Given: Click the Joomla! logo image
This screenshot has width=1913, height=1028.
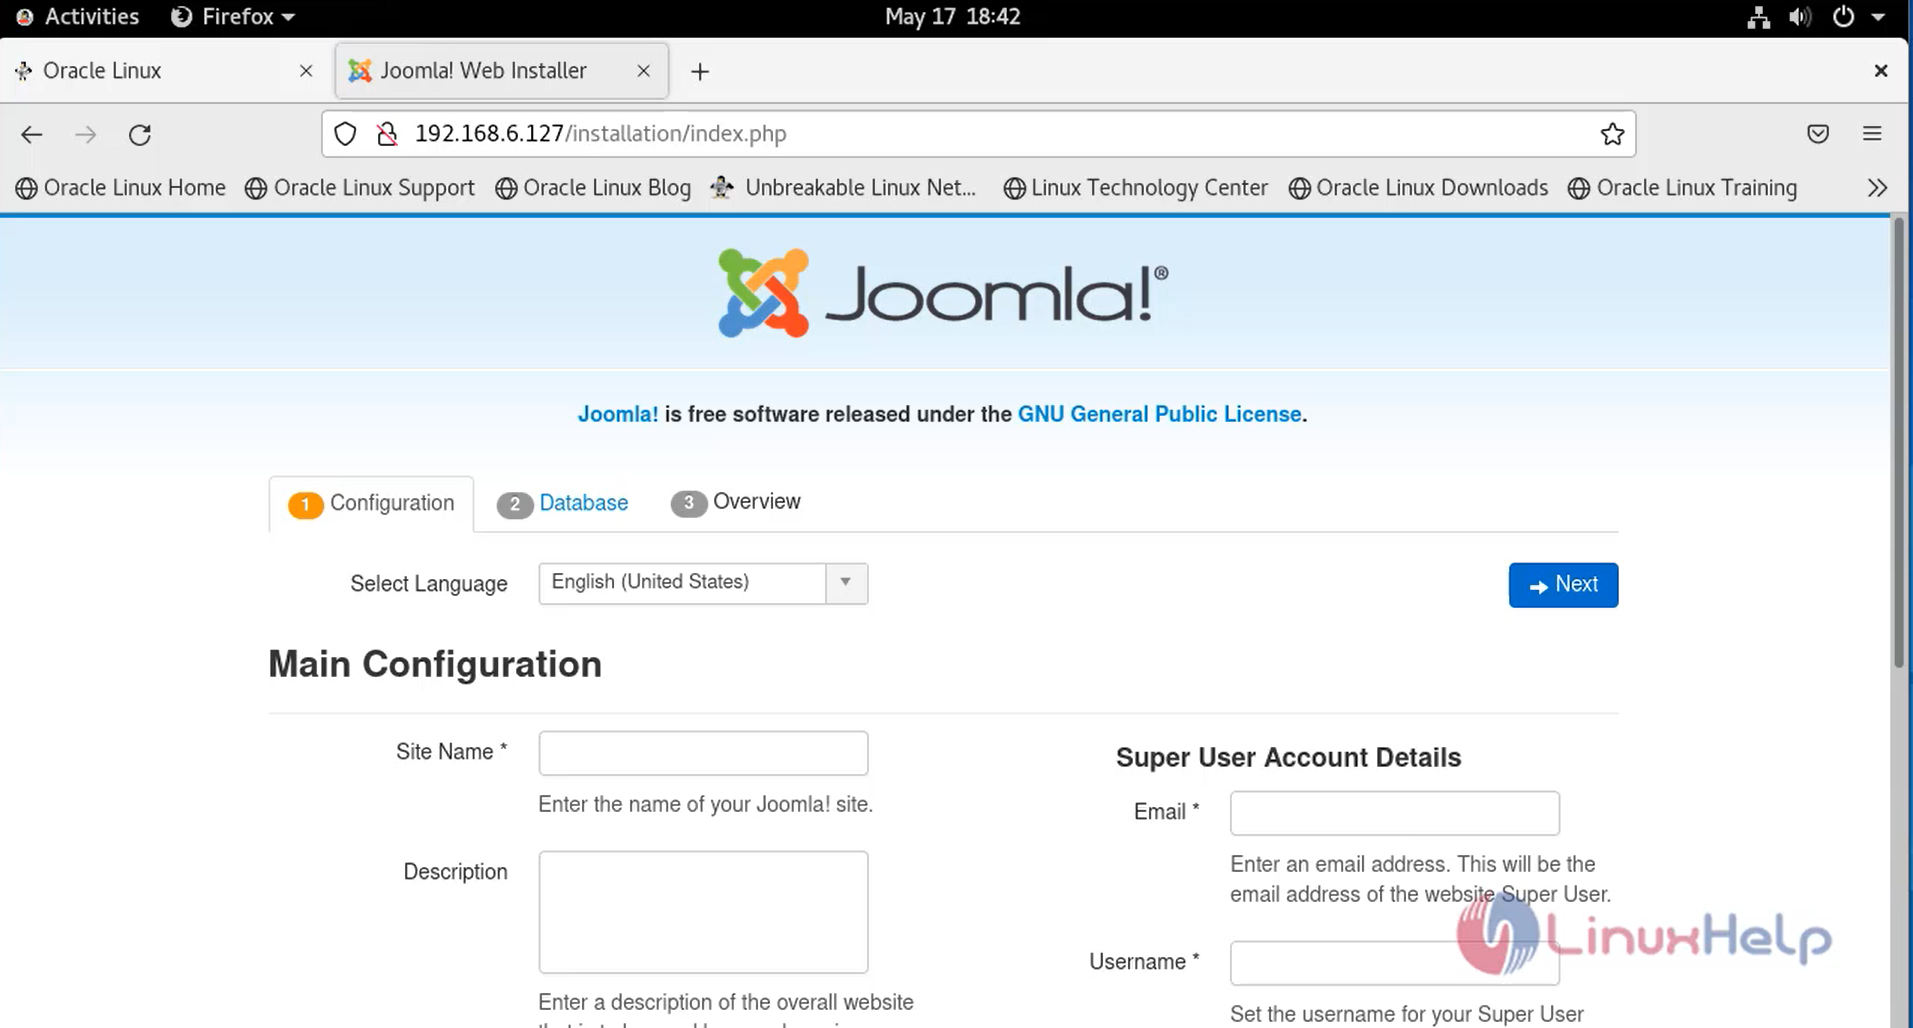Looking at the screenshot, I should (943, 293).
